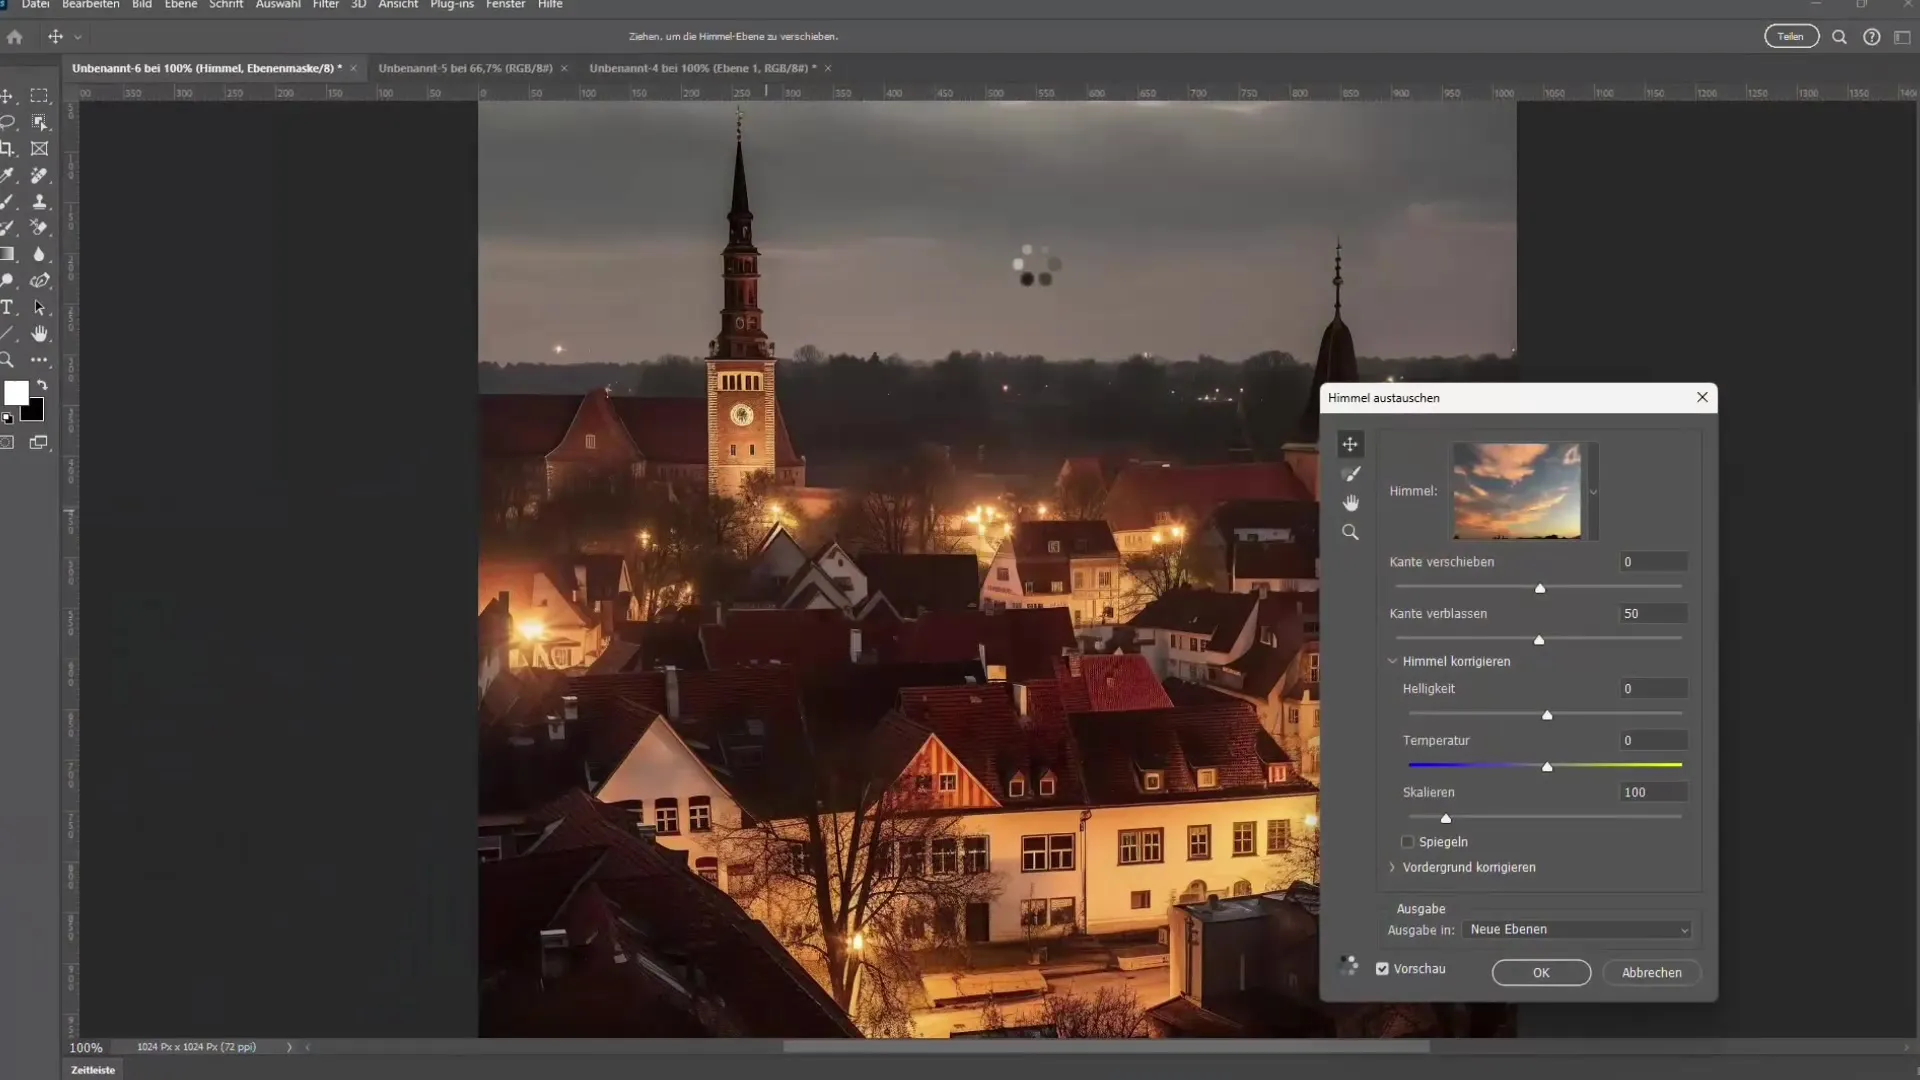Select the Blur tool
The width and height of the screenshot is (1920, 1080).
click(39, 254)
